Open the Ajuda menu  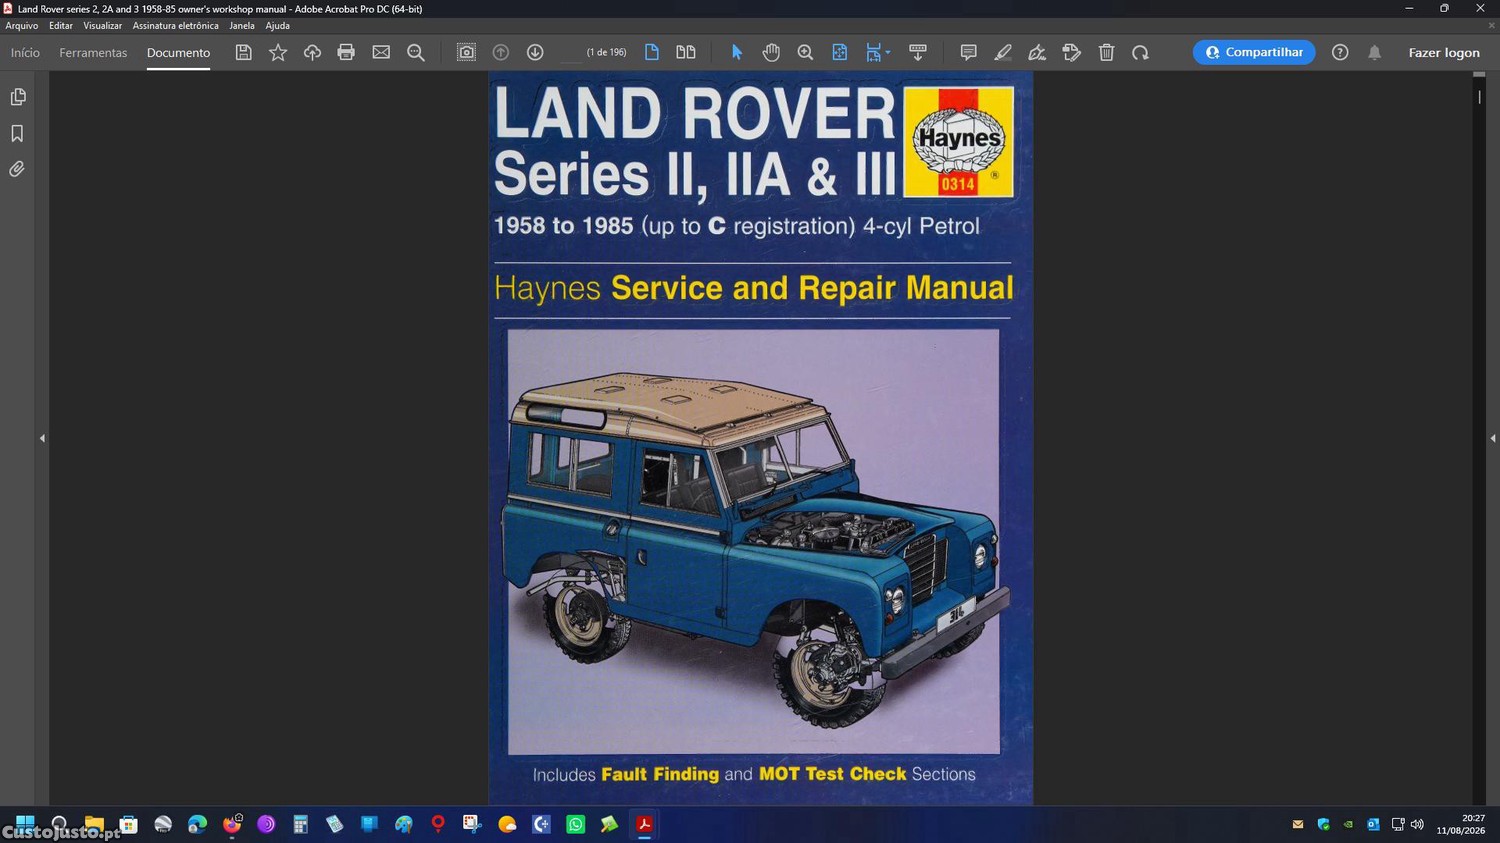(x=277, y=26)
